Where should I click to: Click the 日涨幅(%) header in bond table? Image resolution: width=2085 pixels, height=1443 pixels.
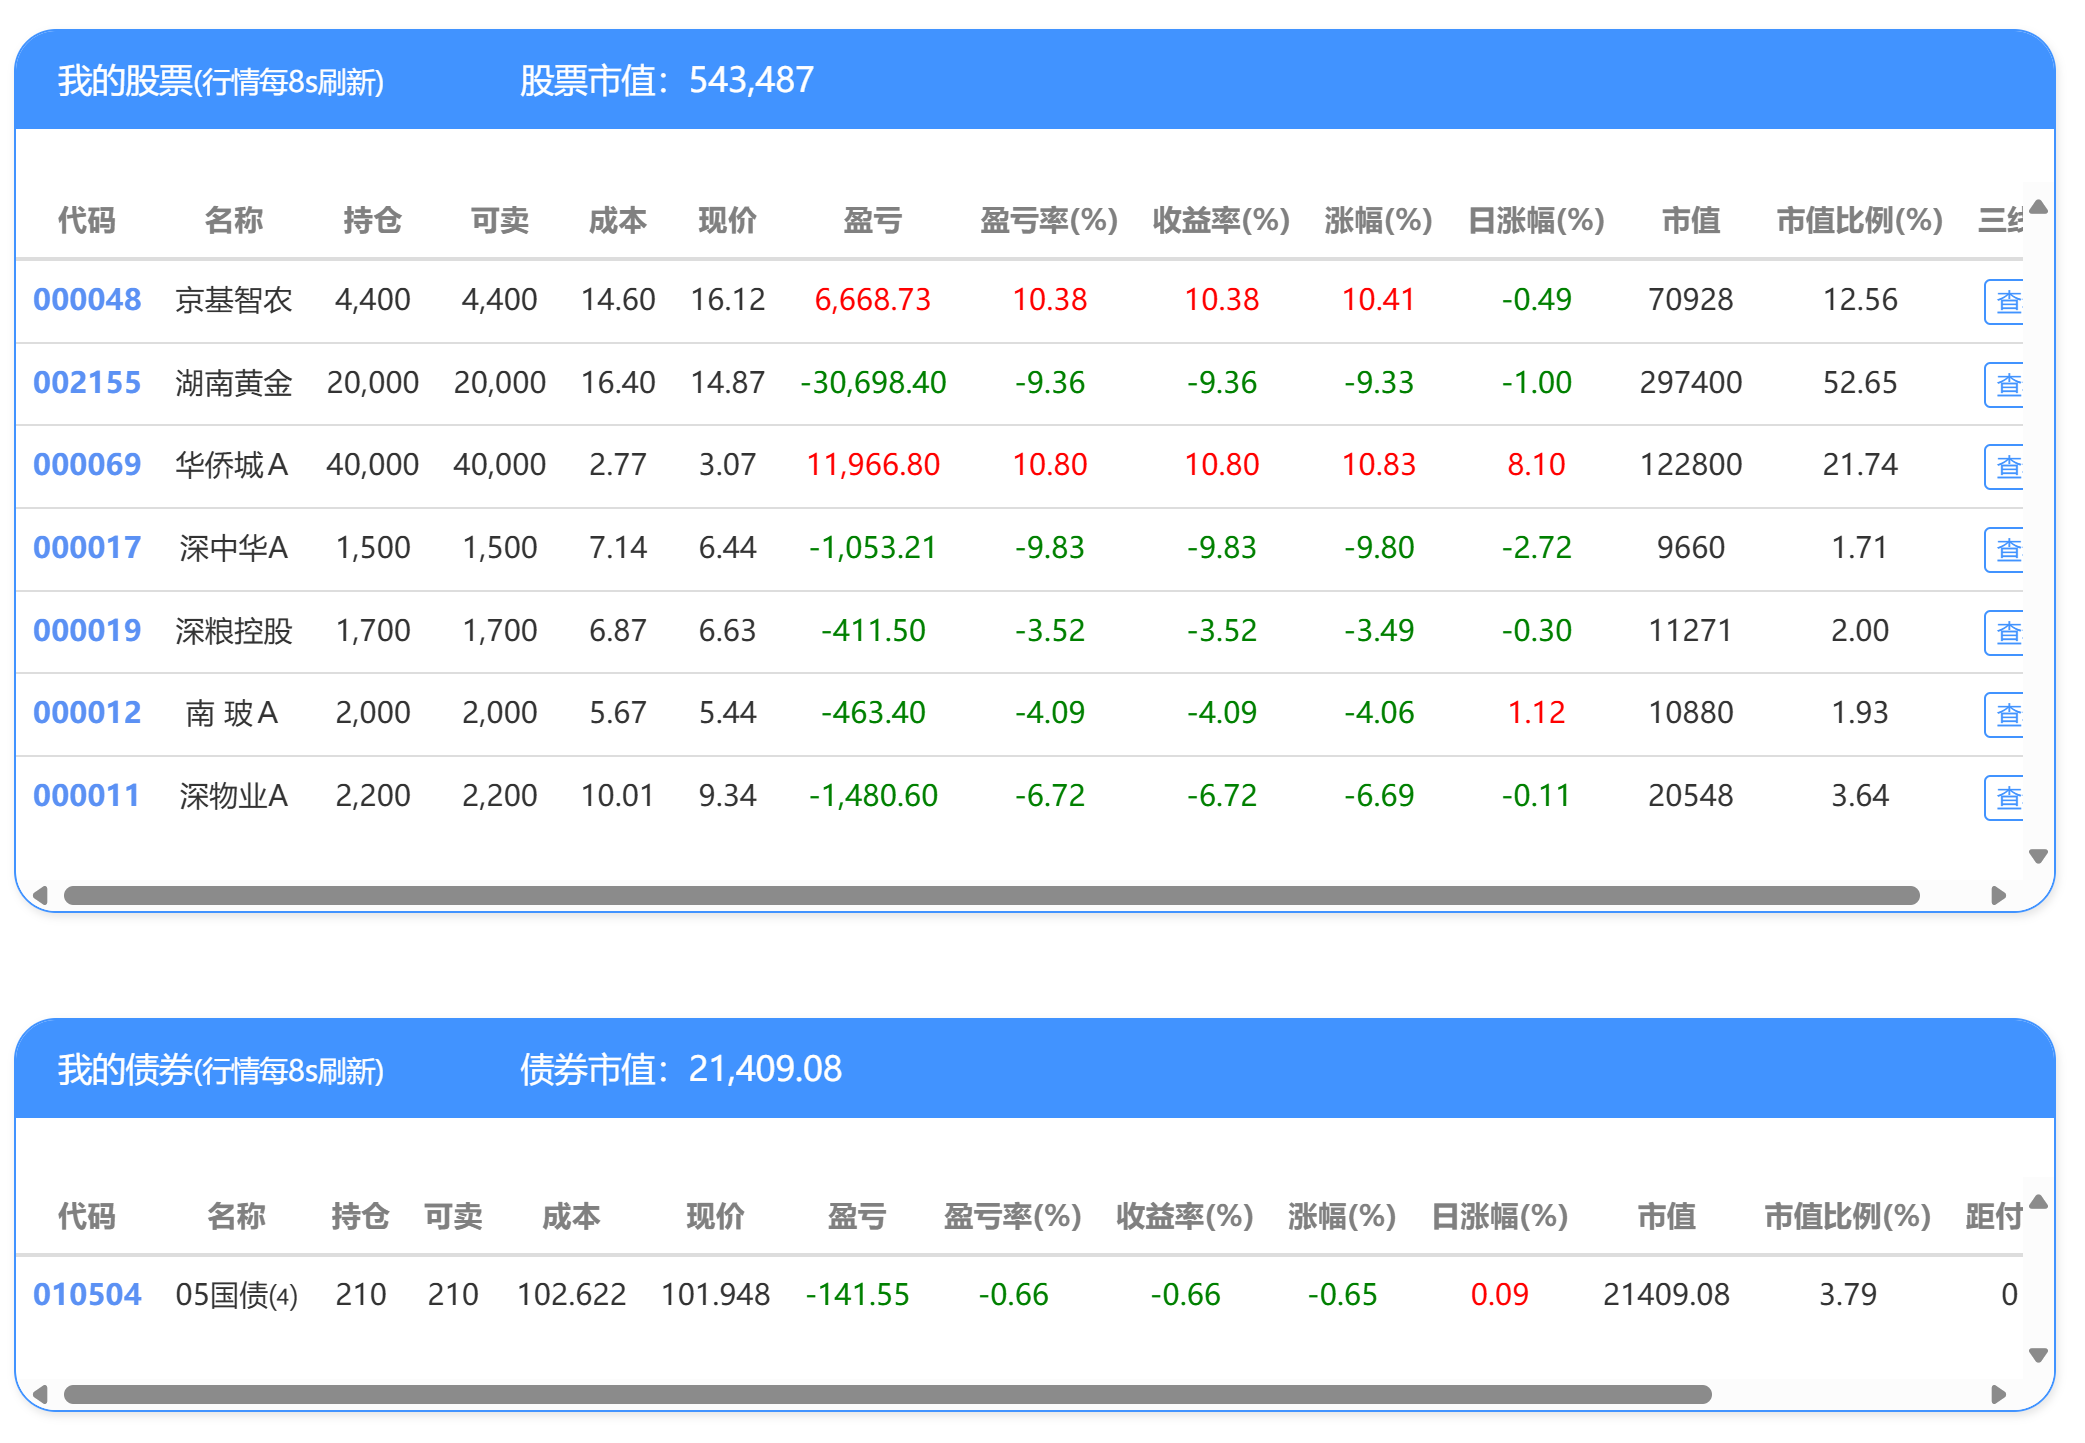click(x=1499, y=1216)
